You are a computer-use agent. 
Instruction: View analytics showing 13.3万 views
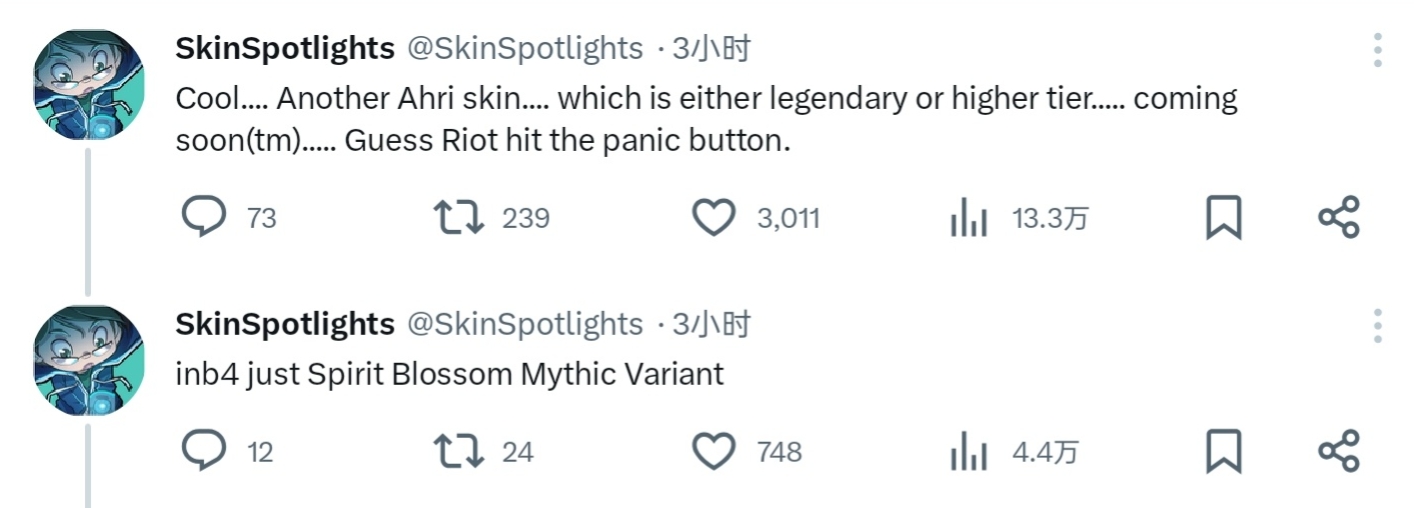[x=968, y=217]
